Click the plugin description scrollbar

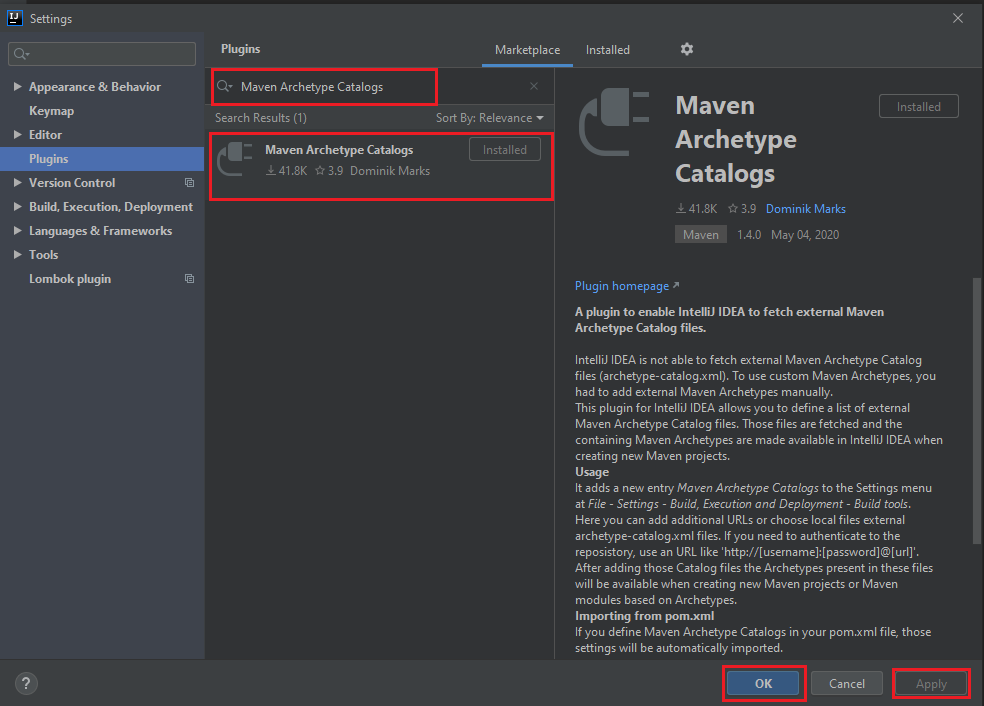point(976,411)
